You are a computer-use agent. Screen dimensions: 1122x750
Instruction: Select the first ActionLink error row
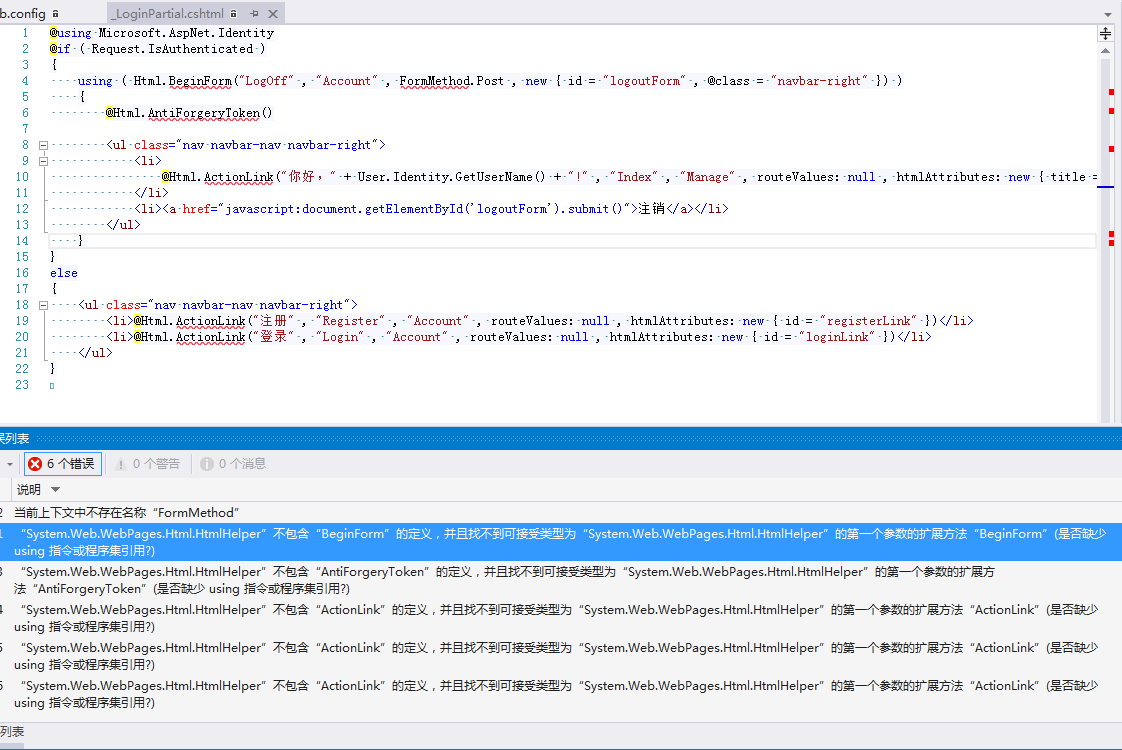click(x=561, y=618)
